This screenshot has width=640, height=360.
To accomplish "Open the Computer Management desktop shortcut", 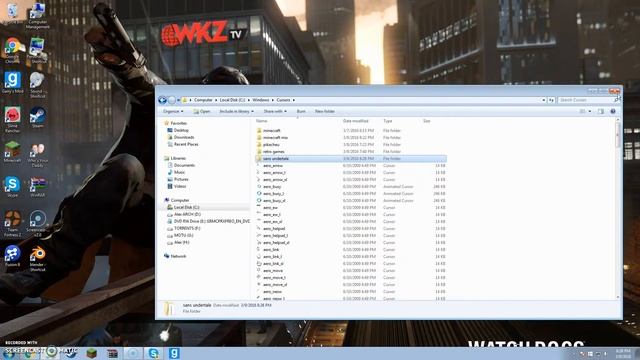I will (37, 16).
